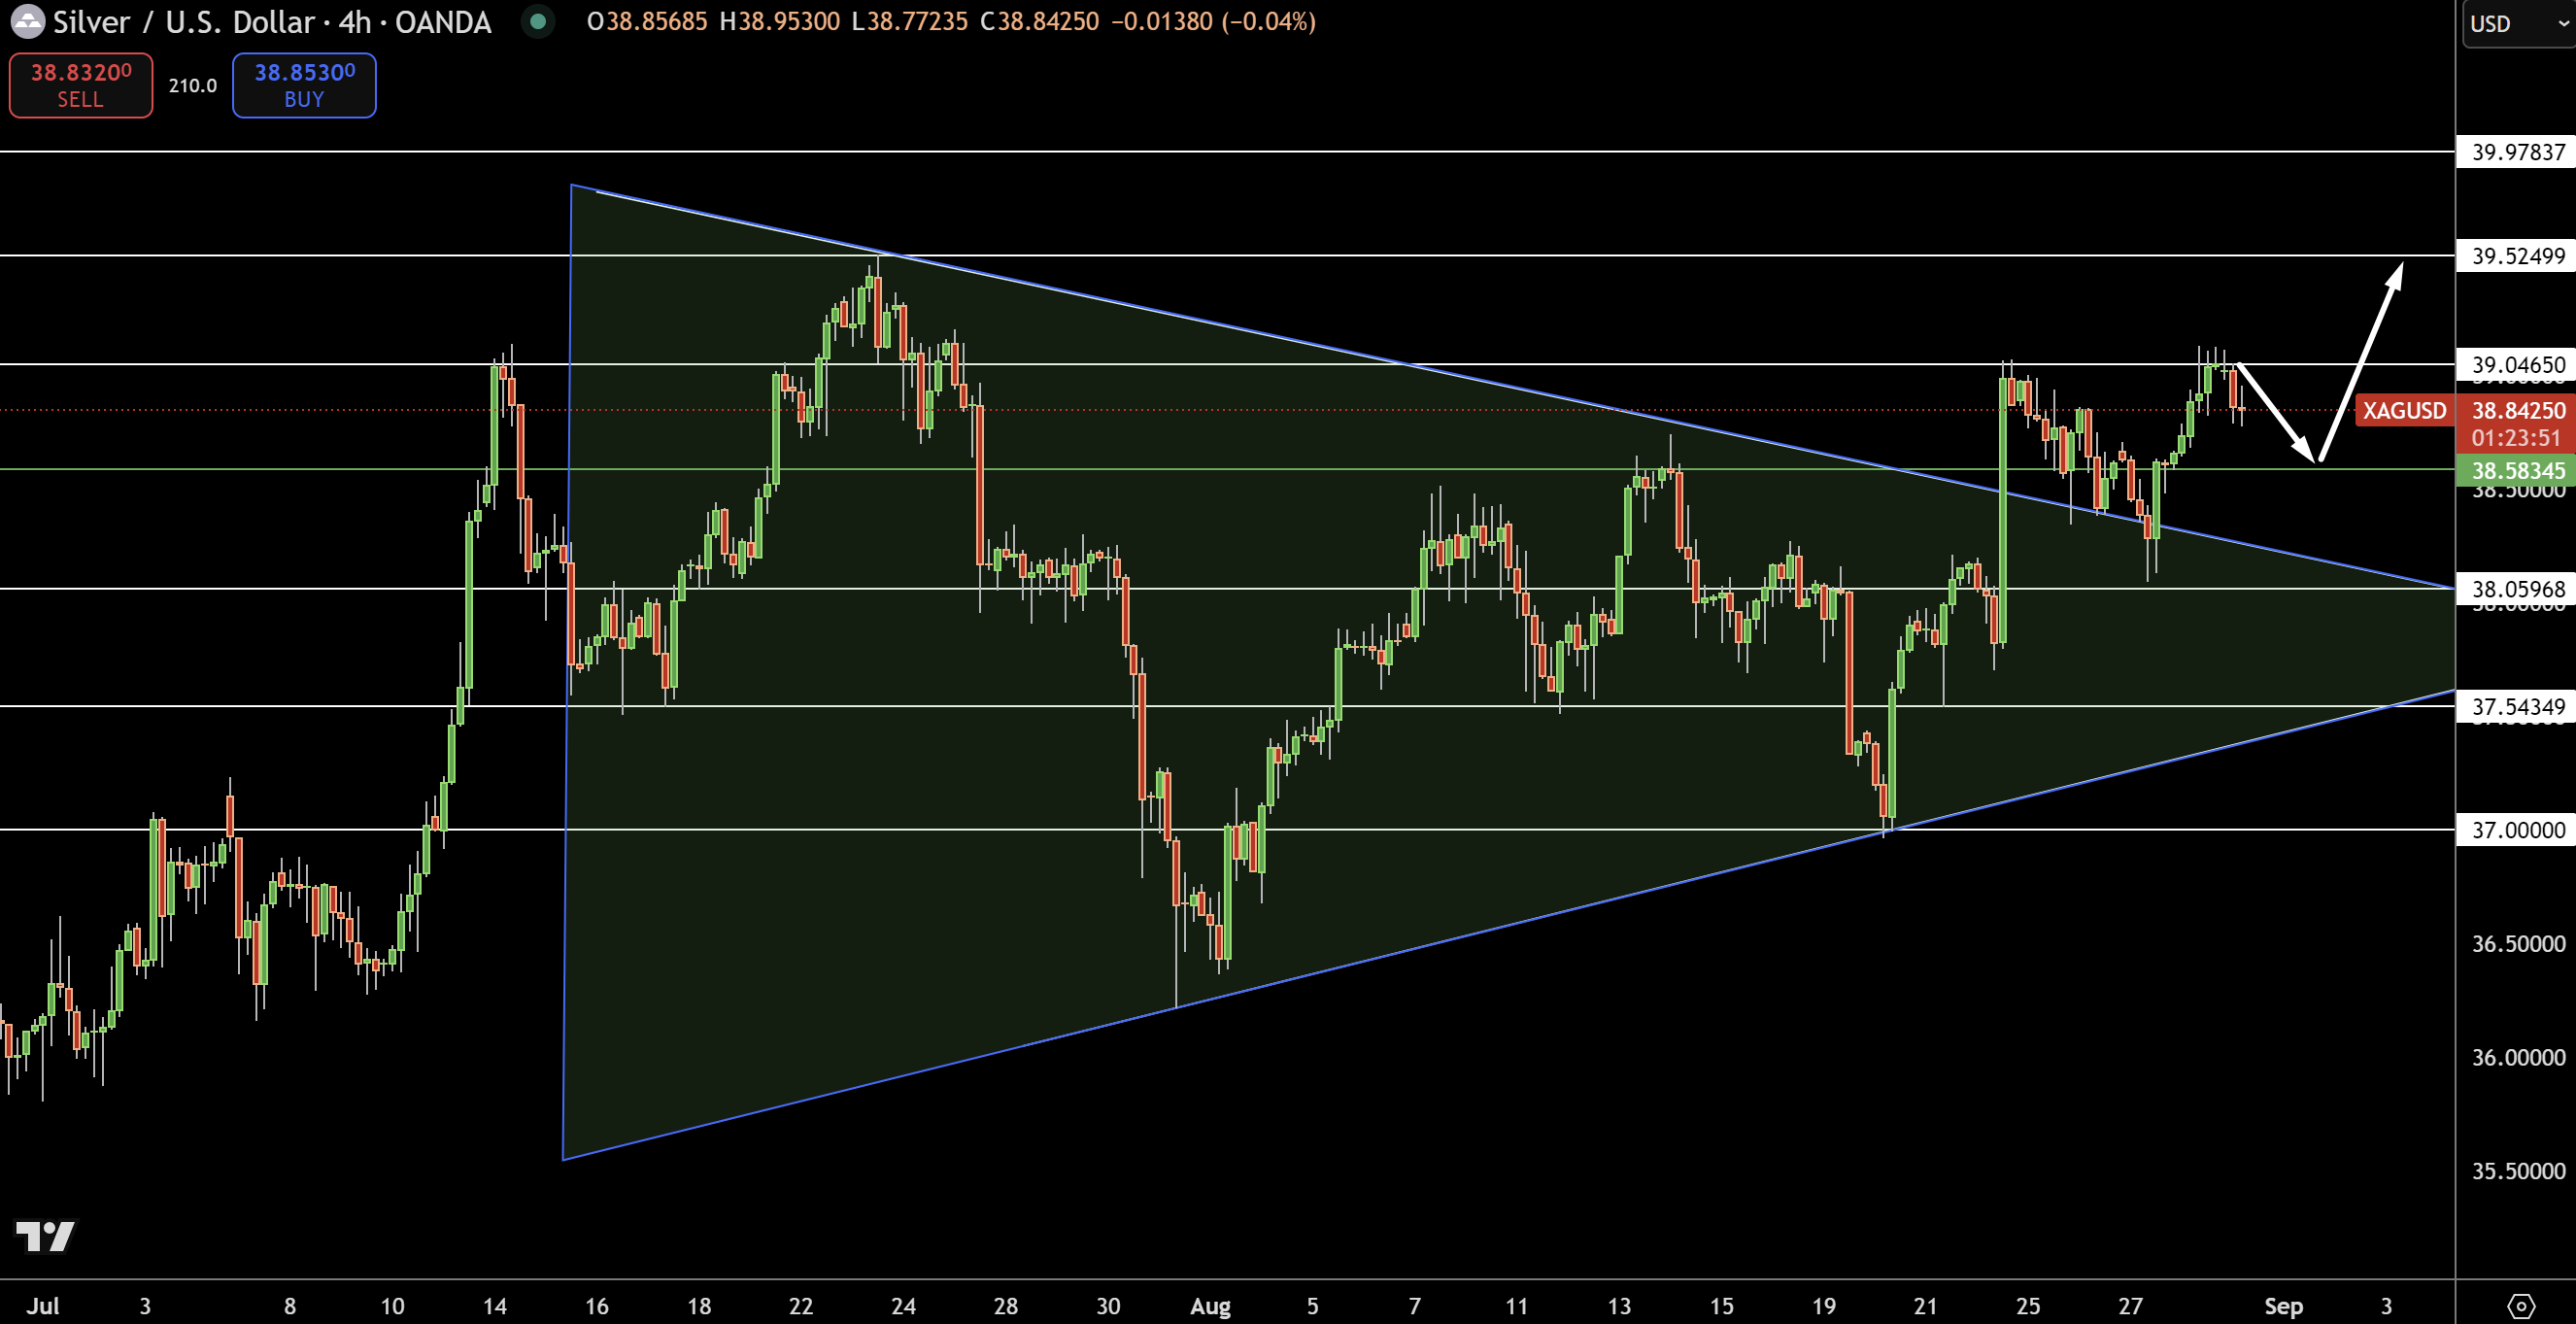
Task: Click the XAGUSD current price tag
Action: pyautogui.click(x=2403, y=410)
